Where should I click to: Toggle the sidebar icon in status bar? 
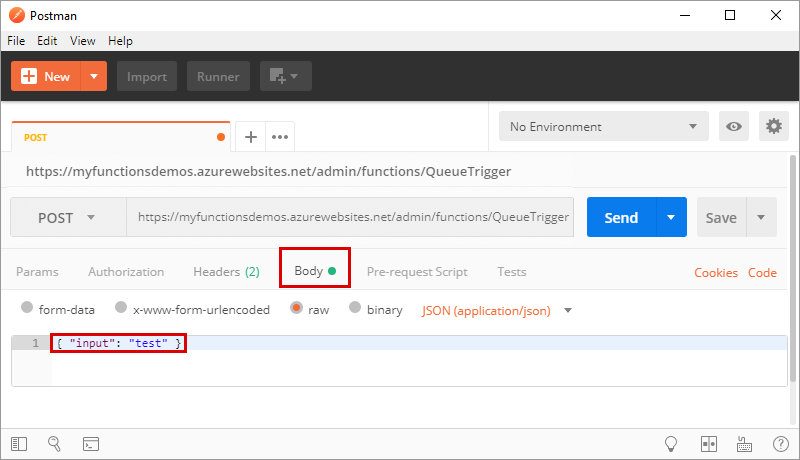pyautogui.click(x=19, y=444)
